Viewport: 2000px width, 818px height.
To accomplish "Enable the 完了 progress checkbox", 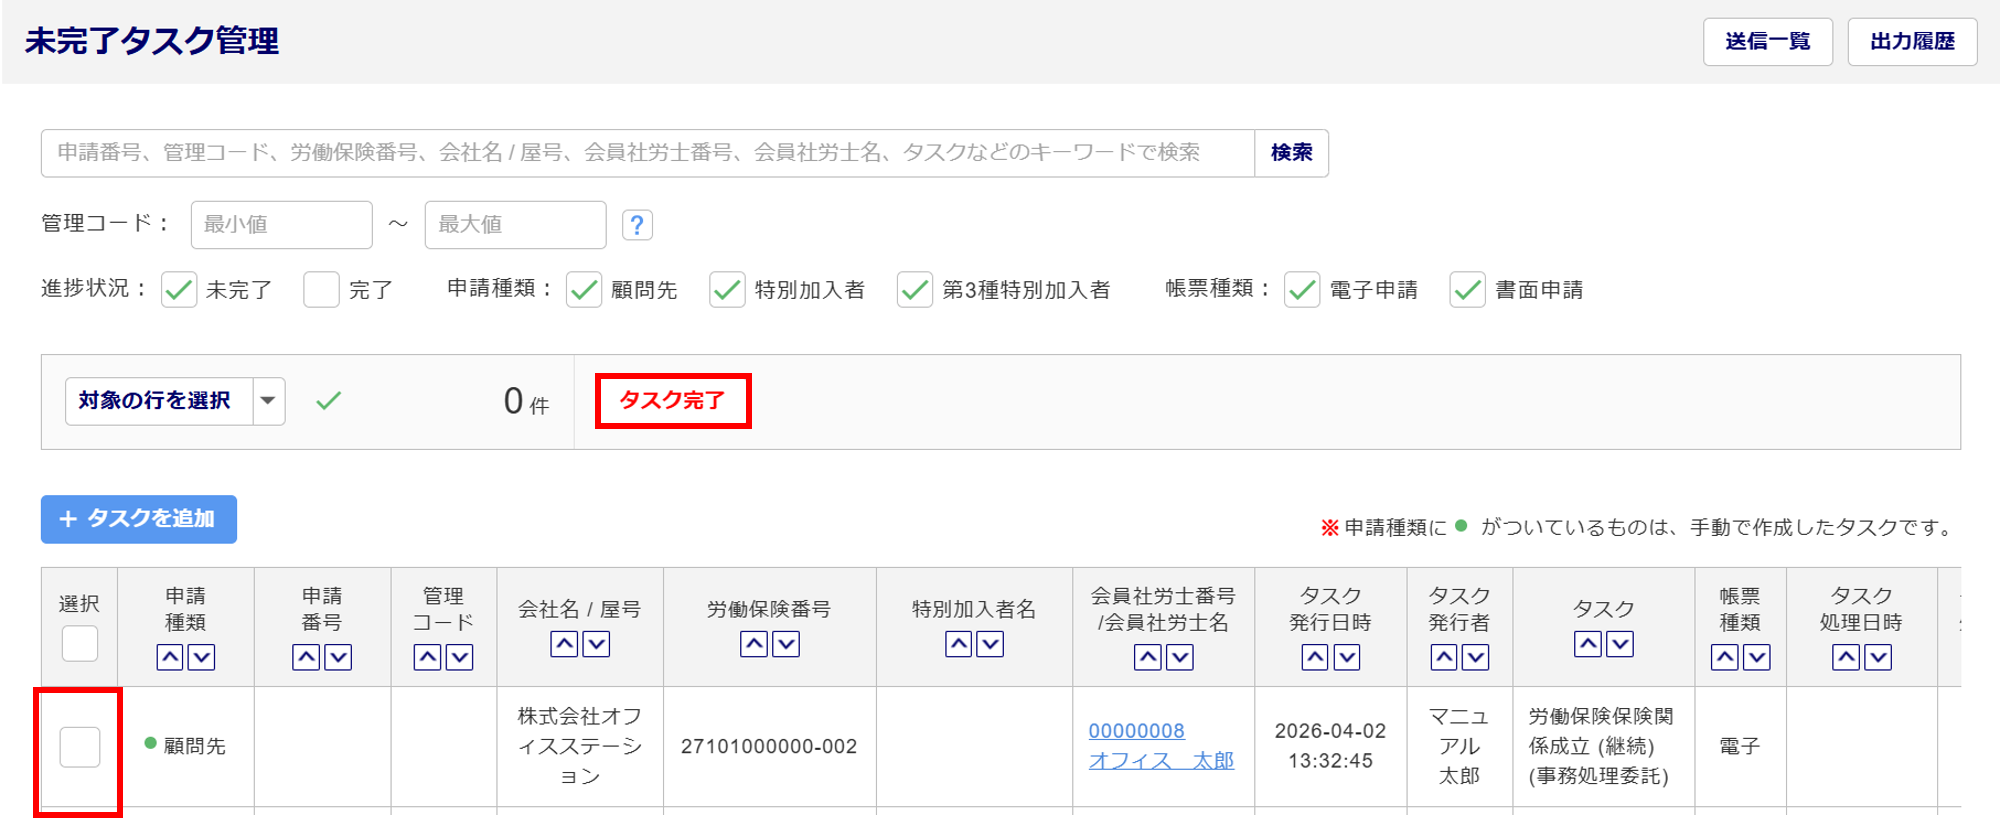I will [321, 290].
